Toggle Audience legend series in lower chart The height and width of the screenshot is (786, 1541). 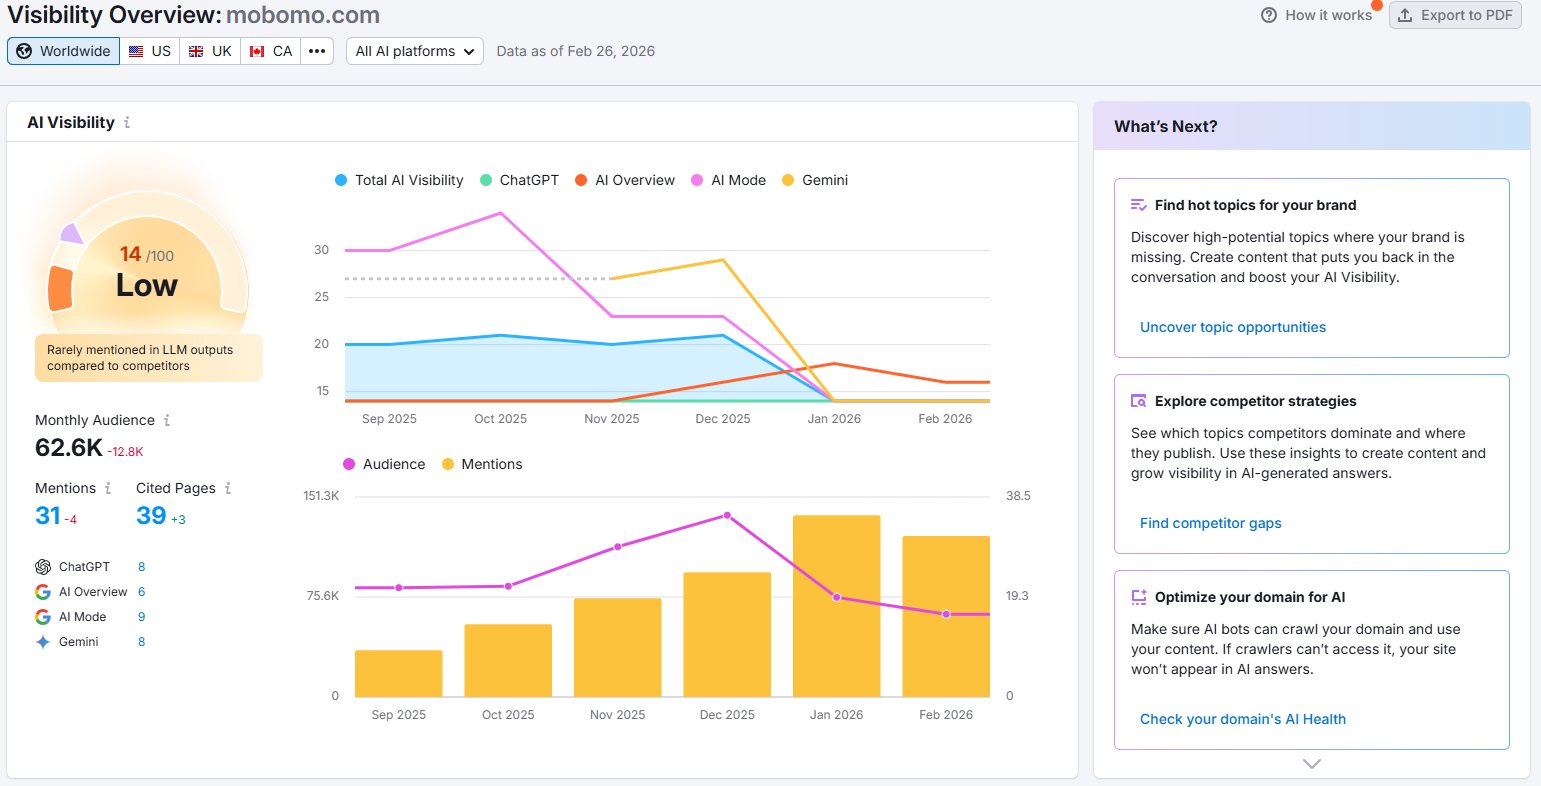click(x=384, y=465)
